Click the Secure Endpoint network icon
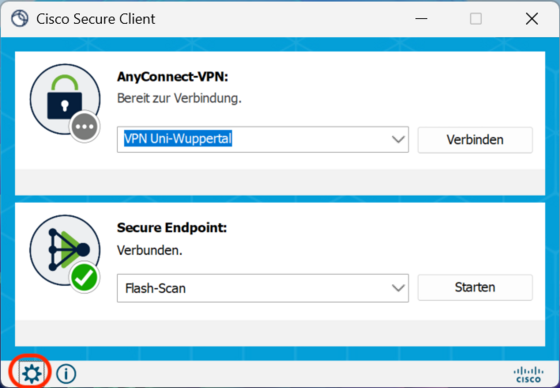Image resolution: width=560 pixels, height=388 pixels. pyautogui.click(x=65, y=250)
